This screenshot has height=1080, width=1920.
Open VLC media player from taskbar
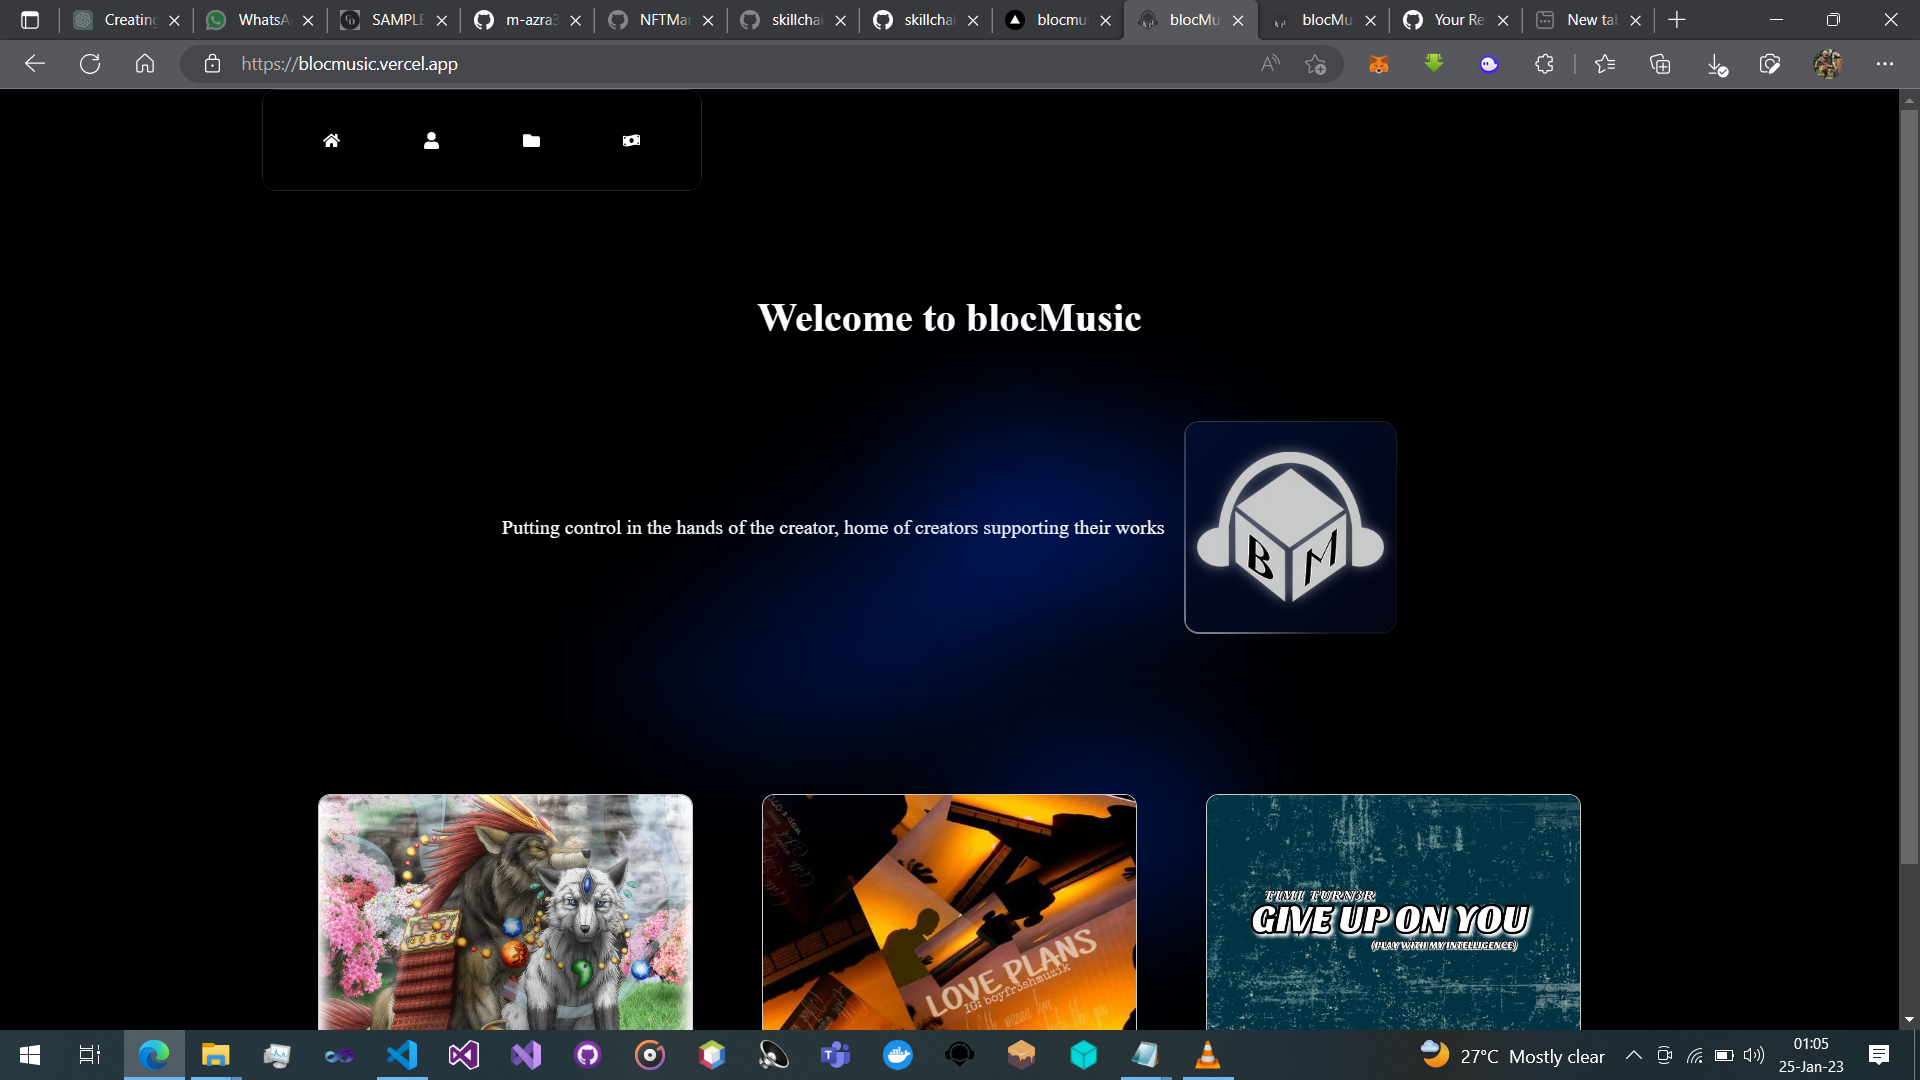(1208, 1055)
